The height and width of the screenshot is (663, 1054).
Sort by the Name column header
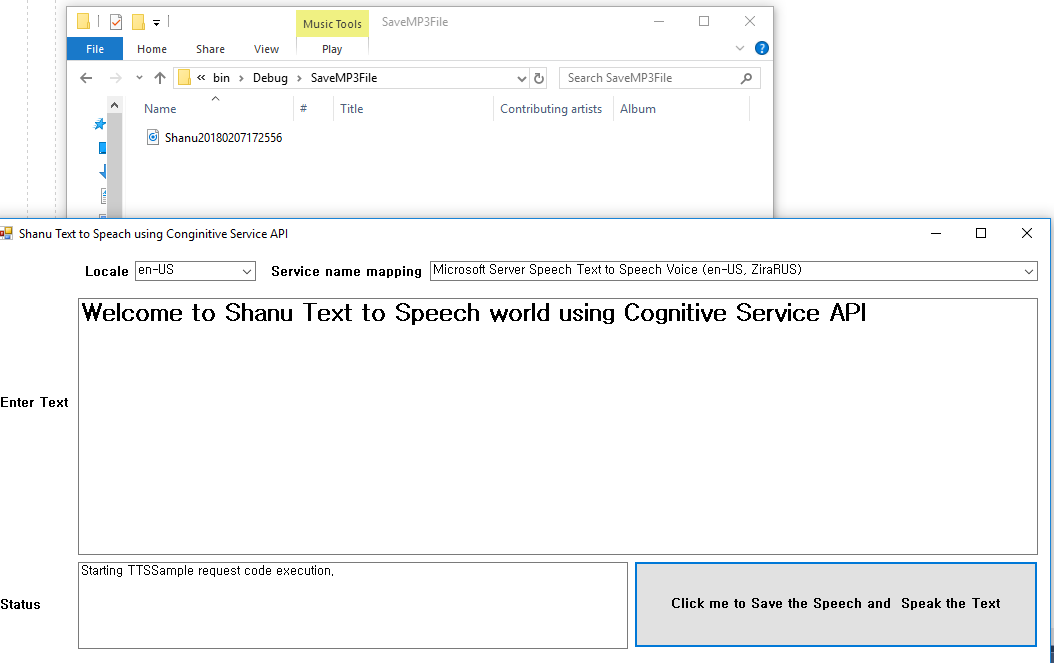click(x=160, y=109)
